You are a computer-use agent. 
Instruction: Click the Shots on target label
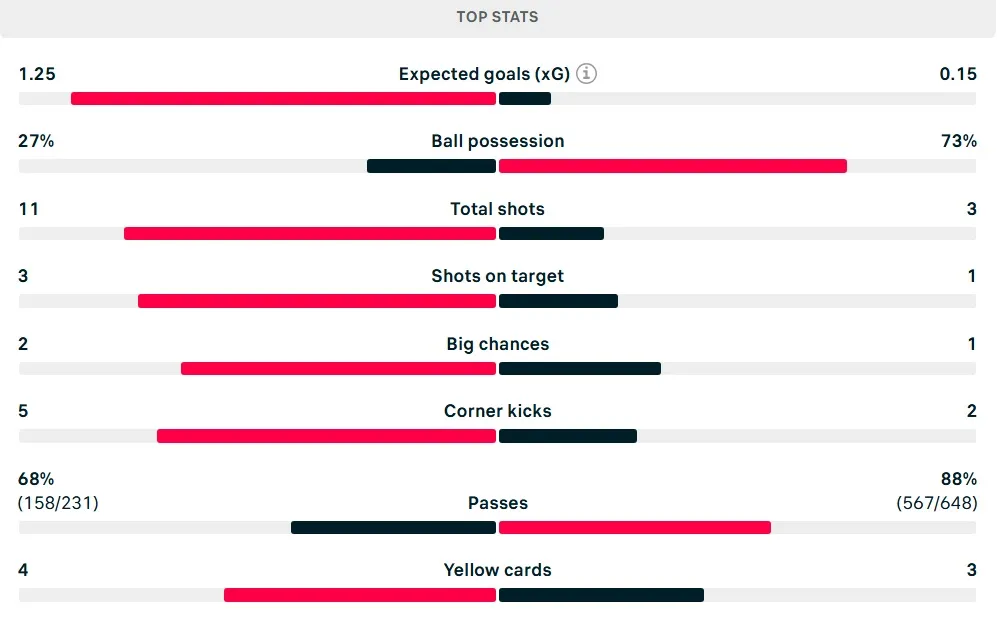(498, 276)
